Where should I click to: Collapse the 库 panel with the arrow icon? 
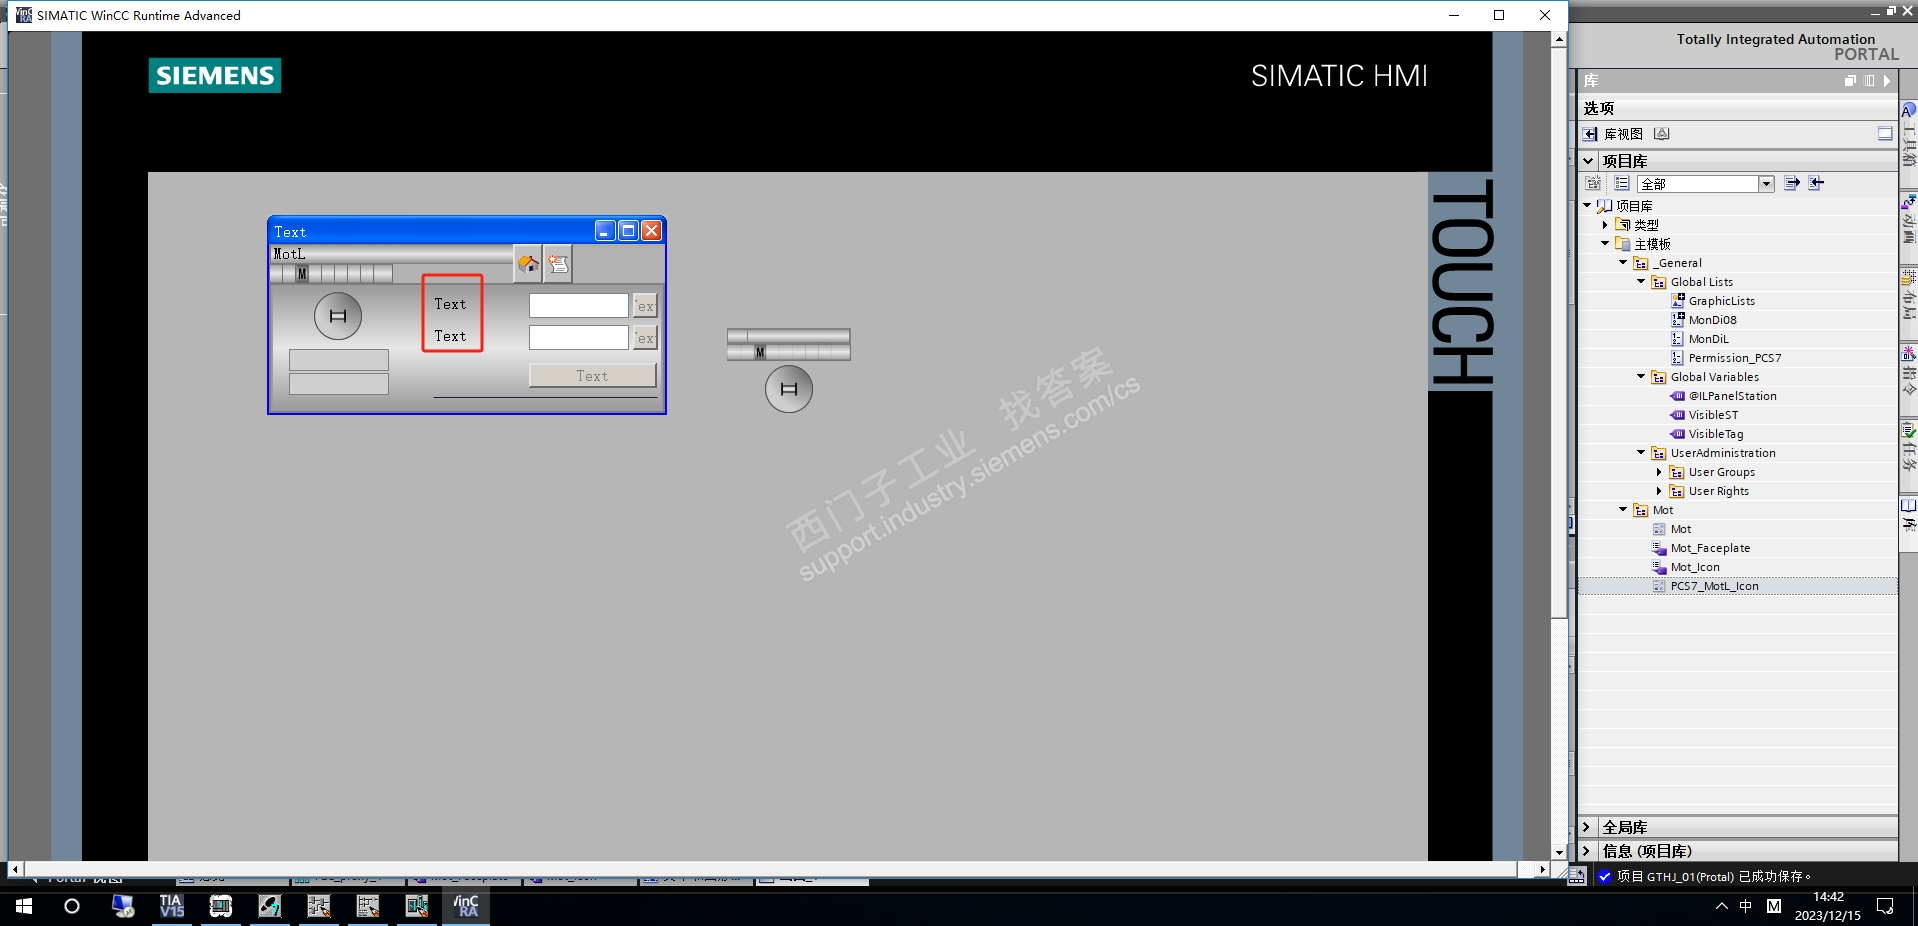1887,81
